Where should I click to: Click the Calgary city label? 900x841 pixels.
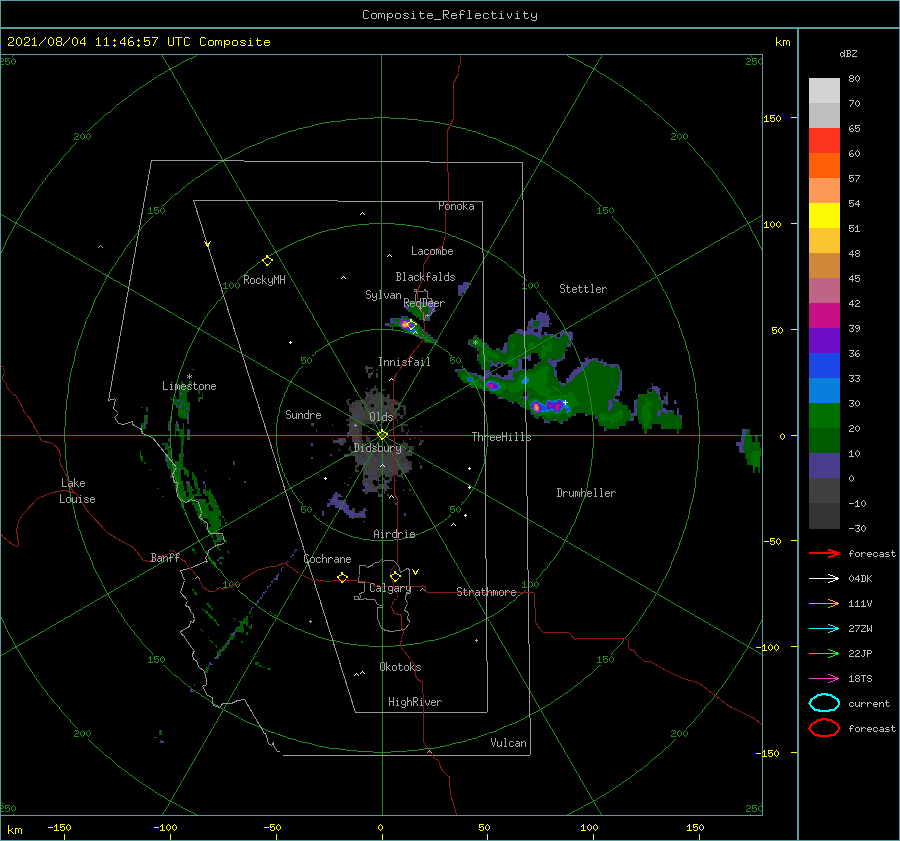pyautogui.click(x=390, y=588)
